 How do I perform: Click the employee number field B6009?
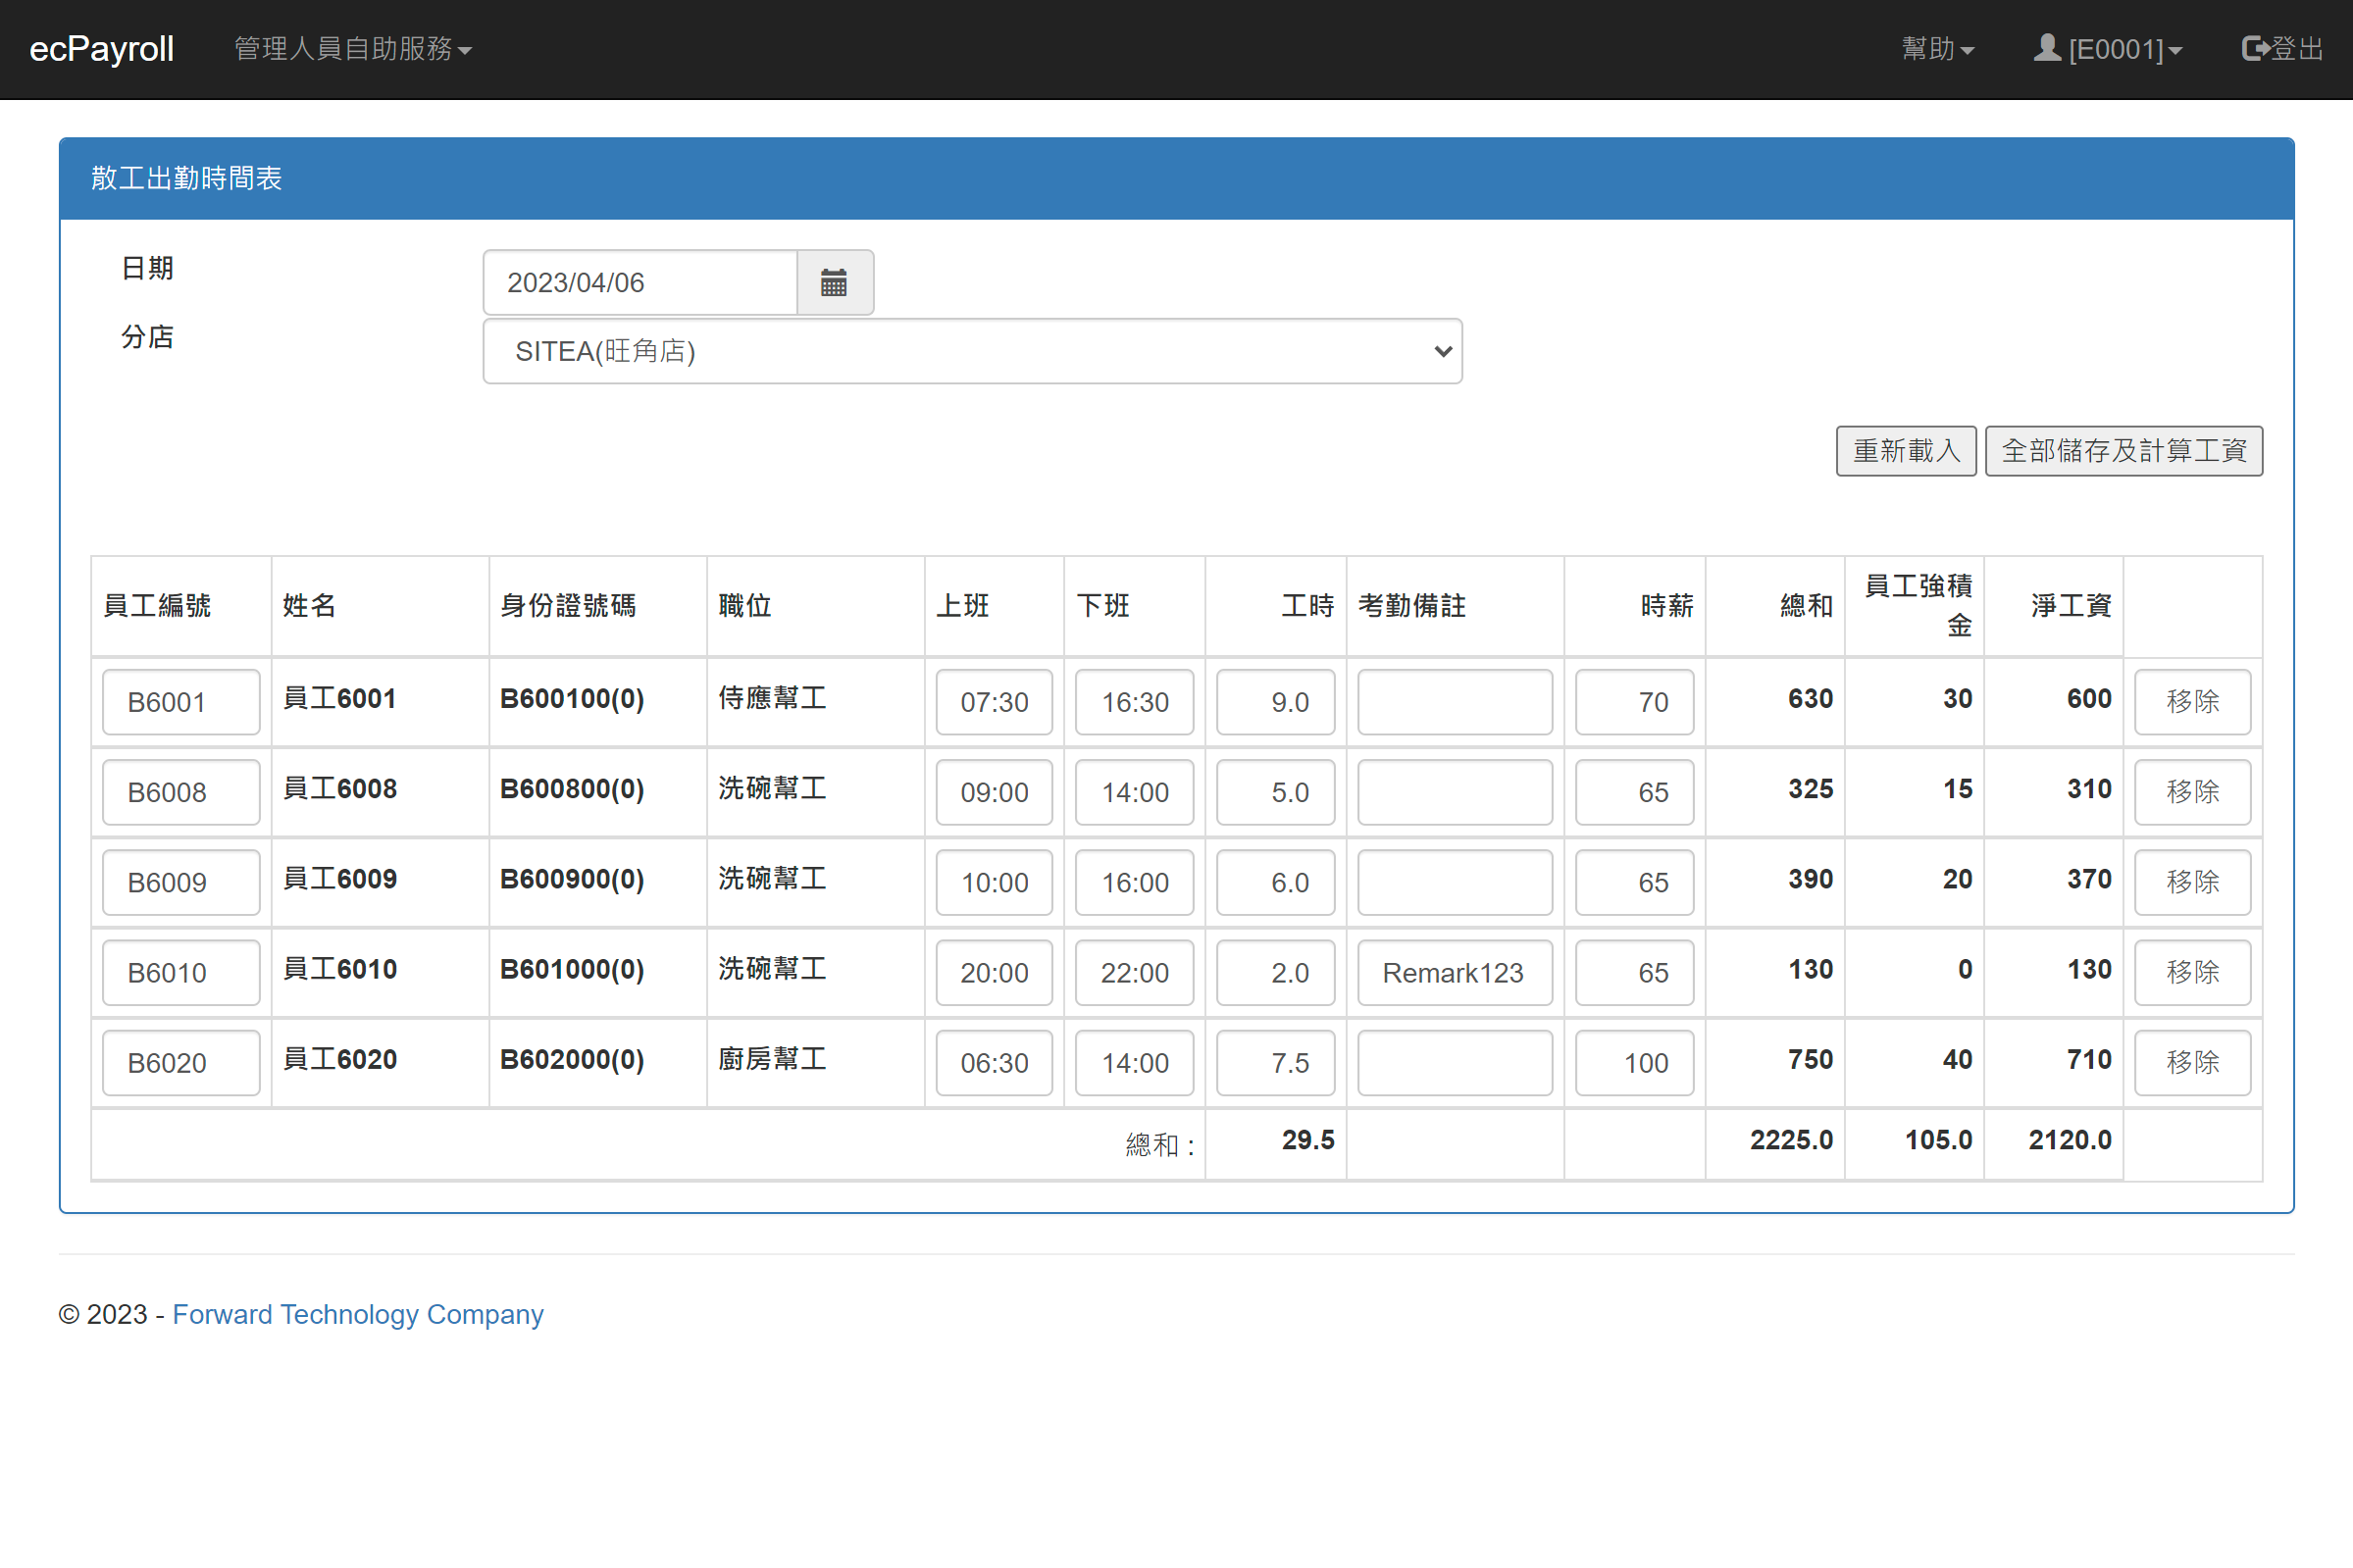coord(181,882)
